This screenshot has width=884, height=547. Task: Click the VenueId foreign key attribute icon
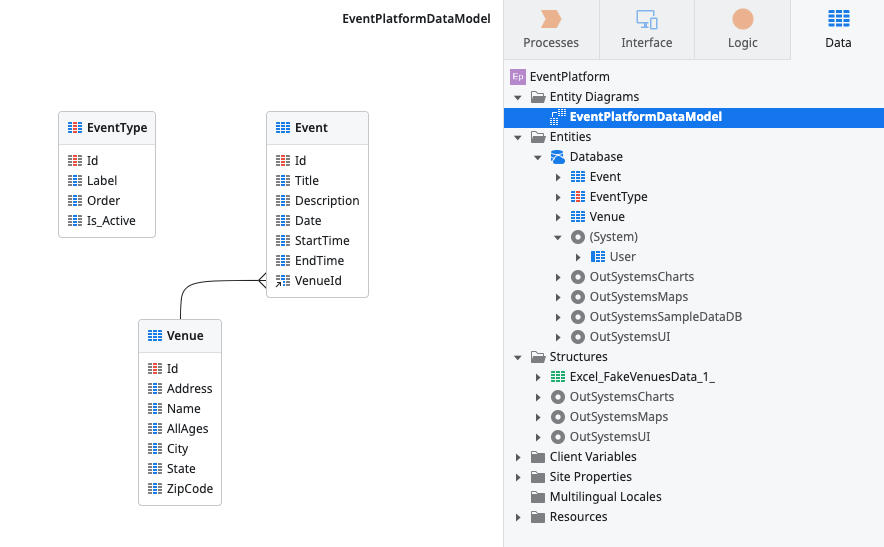click(282, 281)
